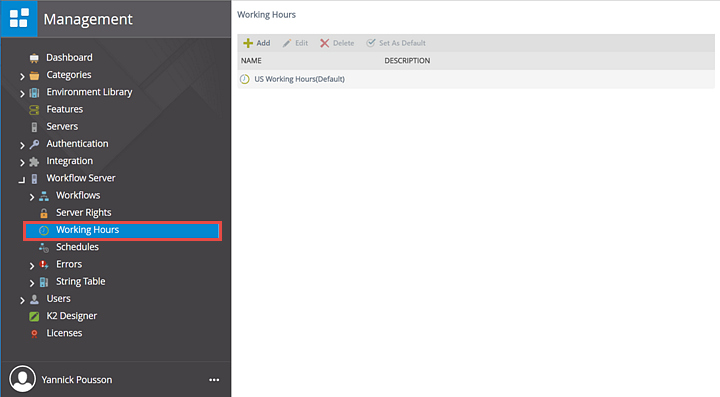720x397 pixels.
Task: Expand the Workflows tree node
Action: [x=32, y=197]
